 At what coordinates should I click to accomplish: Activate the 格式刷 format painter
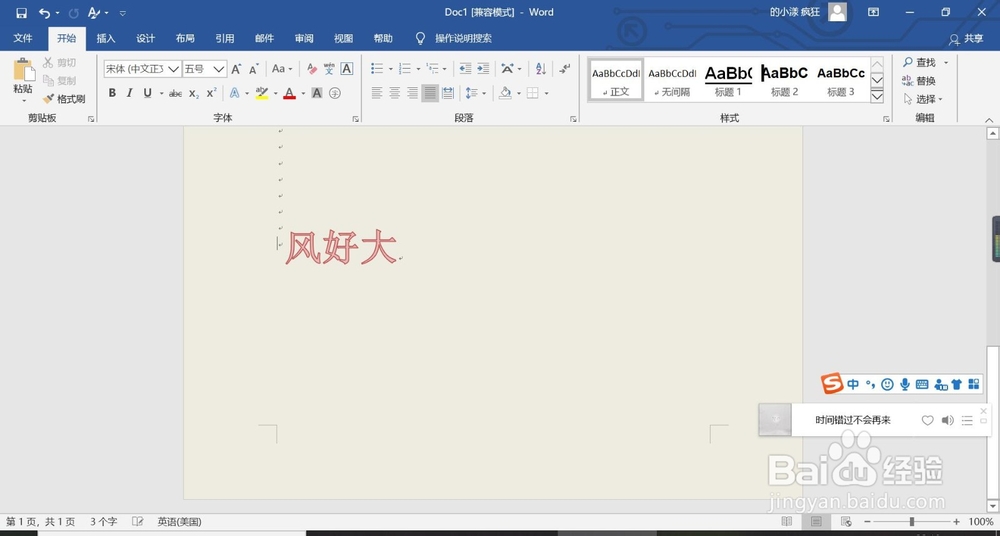coord(64,99)
